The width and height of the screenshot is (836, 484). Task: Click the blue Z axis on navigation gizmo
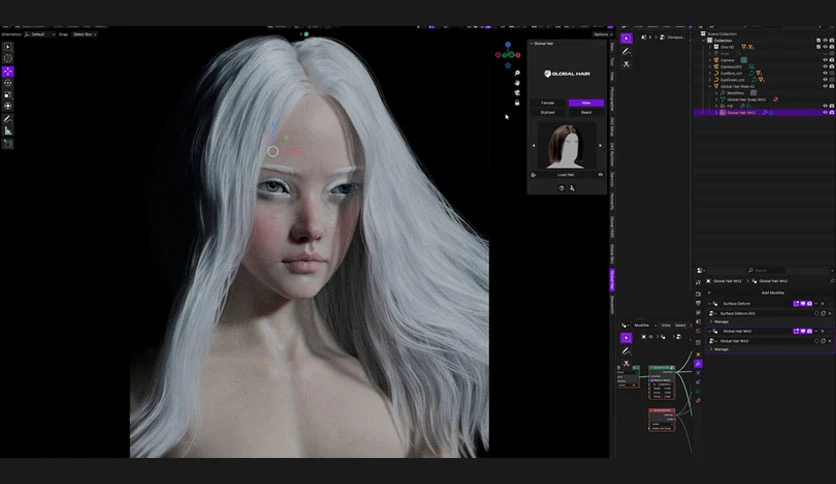click(x=508, y=45)
